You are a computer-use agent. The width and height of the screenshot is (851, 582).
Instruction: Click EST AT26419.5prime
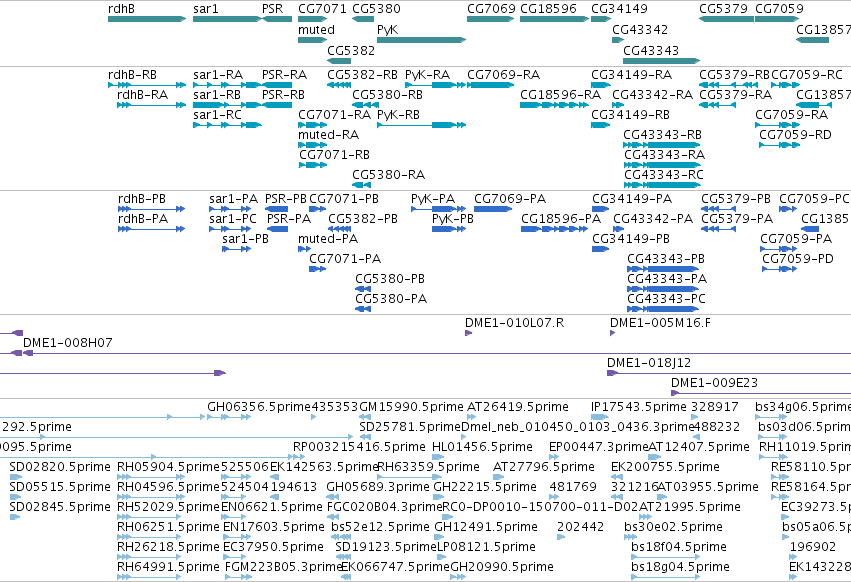pos(472,417)
